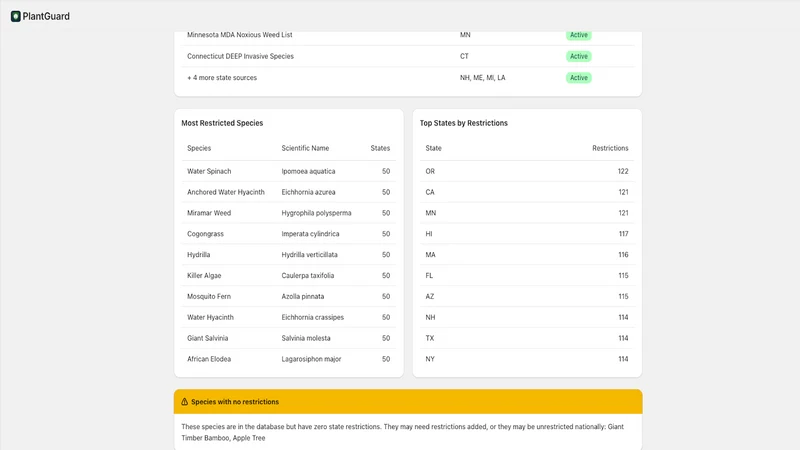
Task: Click scientific name Imperata cylindrica
Action: [310, 234]
